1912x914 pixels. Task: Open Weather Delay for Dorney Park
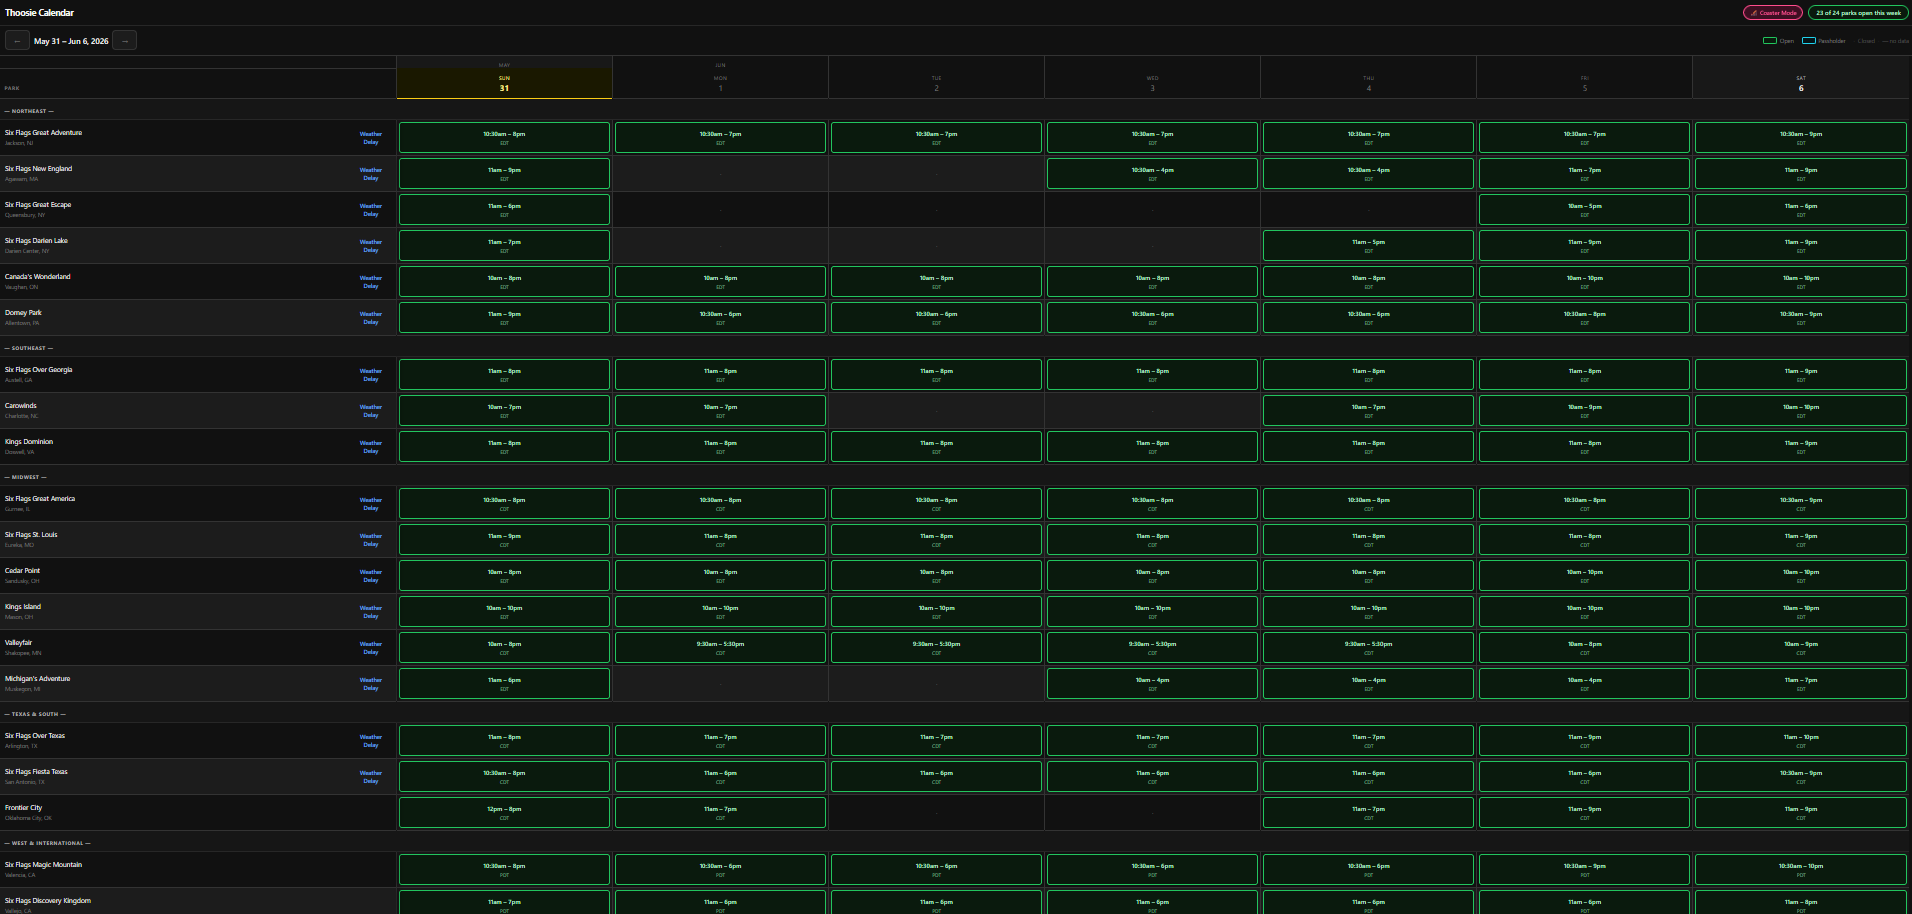[371, 318]
